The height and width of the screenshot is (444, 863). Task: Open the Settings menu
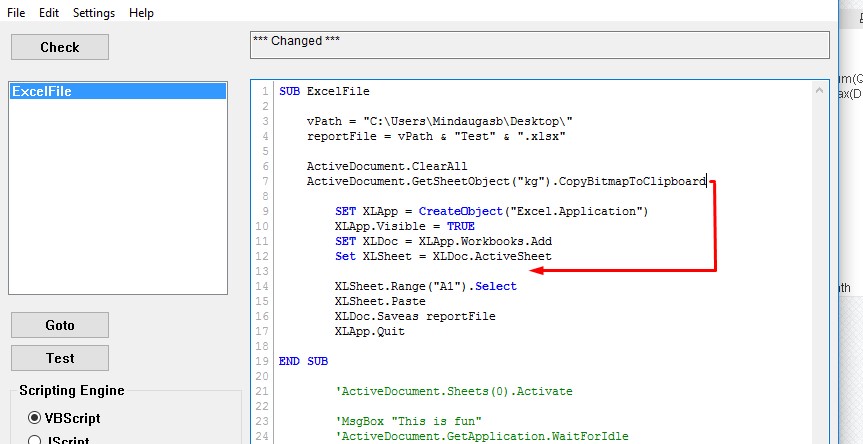(x=94, y=13)
